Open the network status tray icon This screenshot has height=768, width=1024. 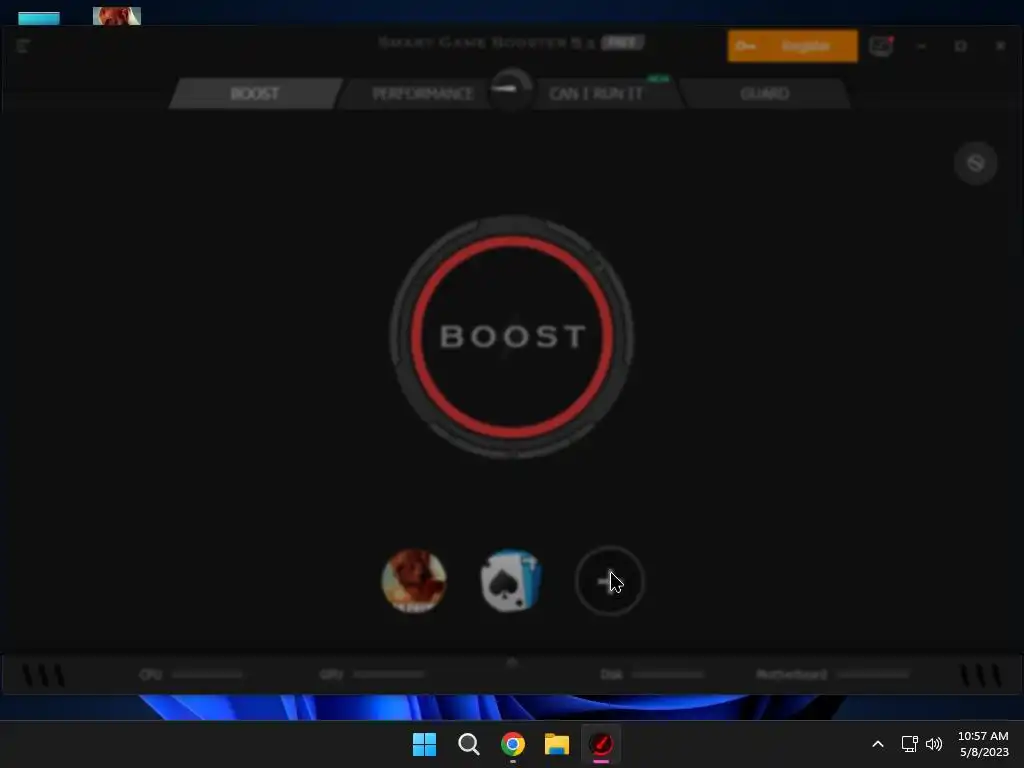[909, 744]
